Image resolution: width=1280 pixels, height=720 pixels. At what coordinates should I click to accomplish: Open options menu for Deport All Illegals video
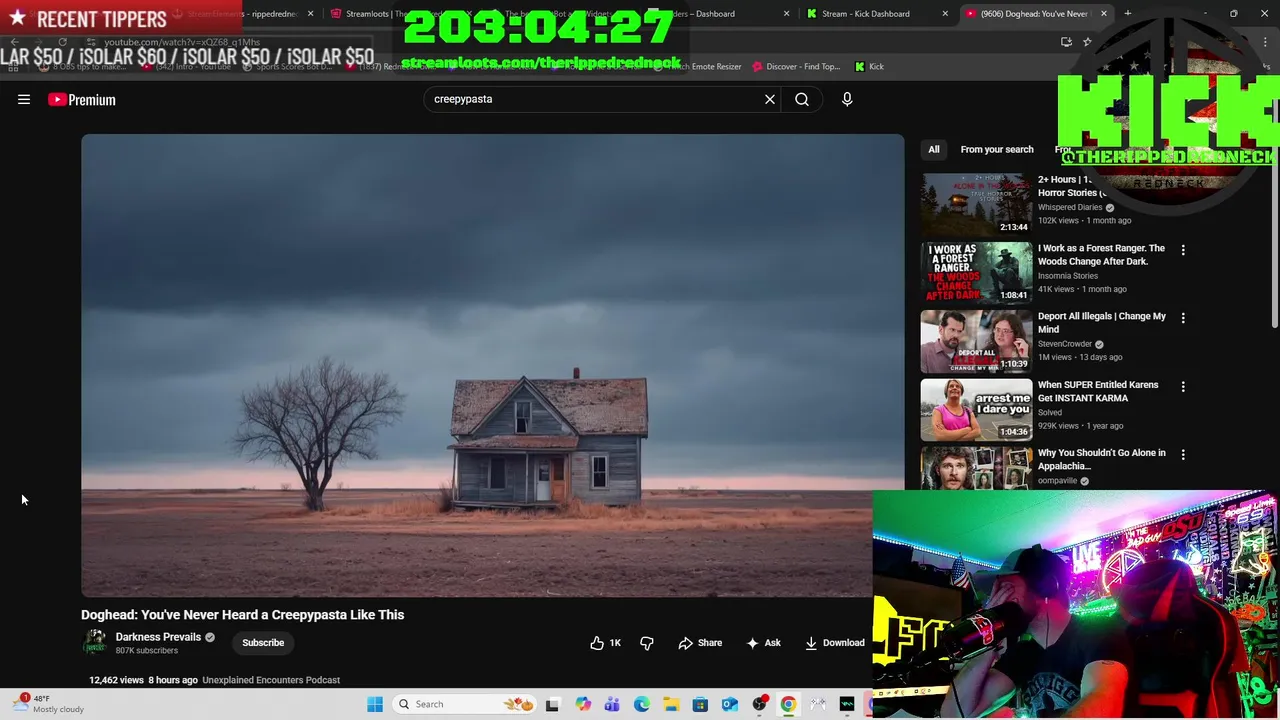pyautogui.click(x=1183, y=318)
